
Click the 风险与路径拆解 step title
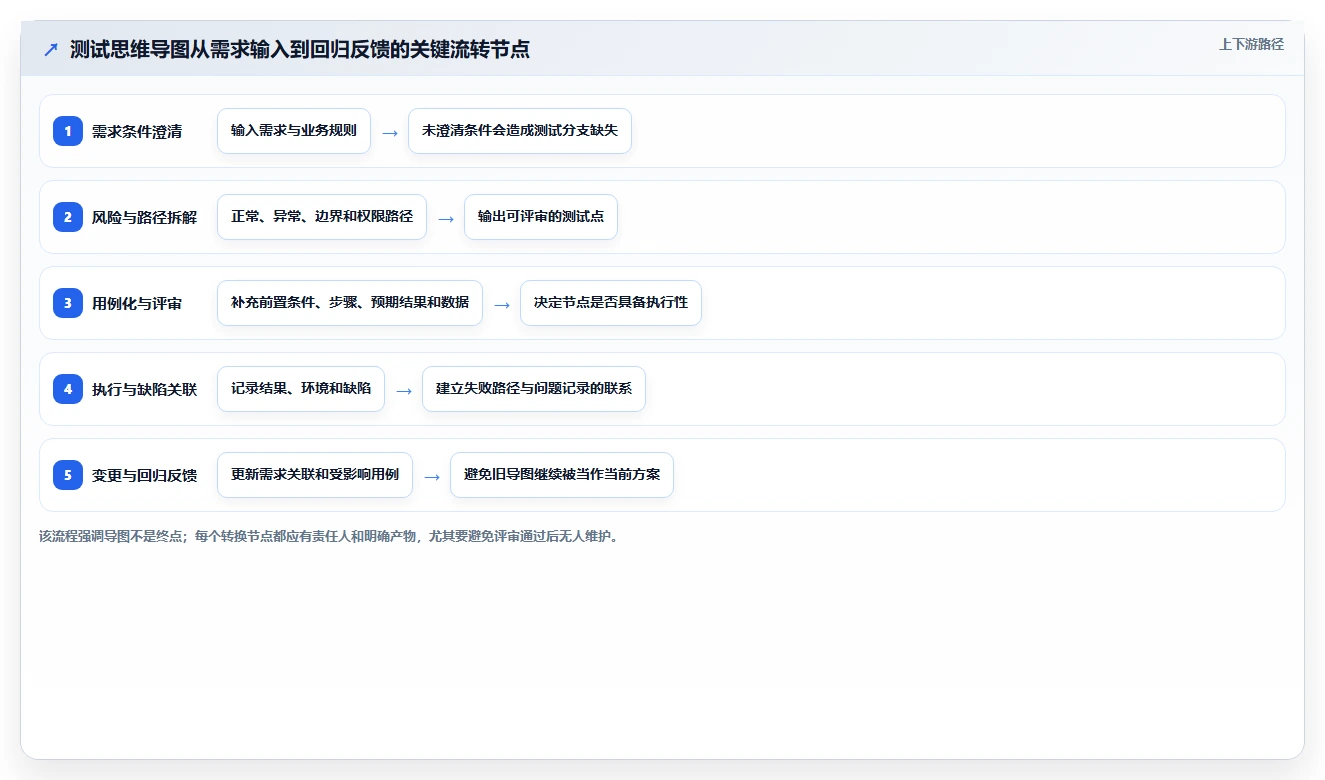point(145,217)
